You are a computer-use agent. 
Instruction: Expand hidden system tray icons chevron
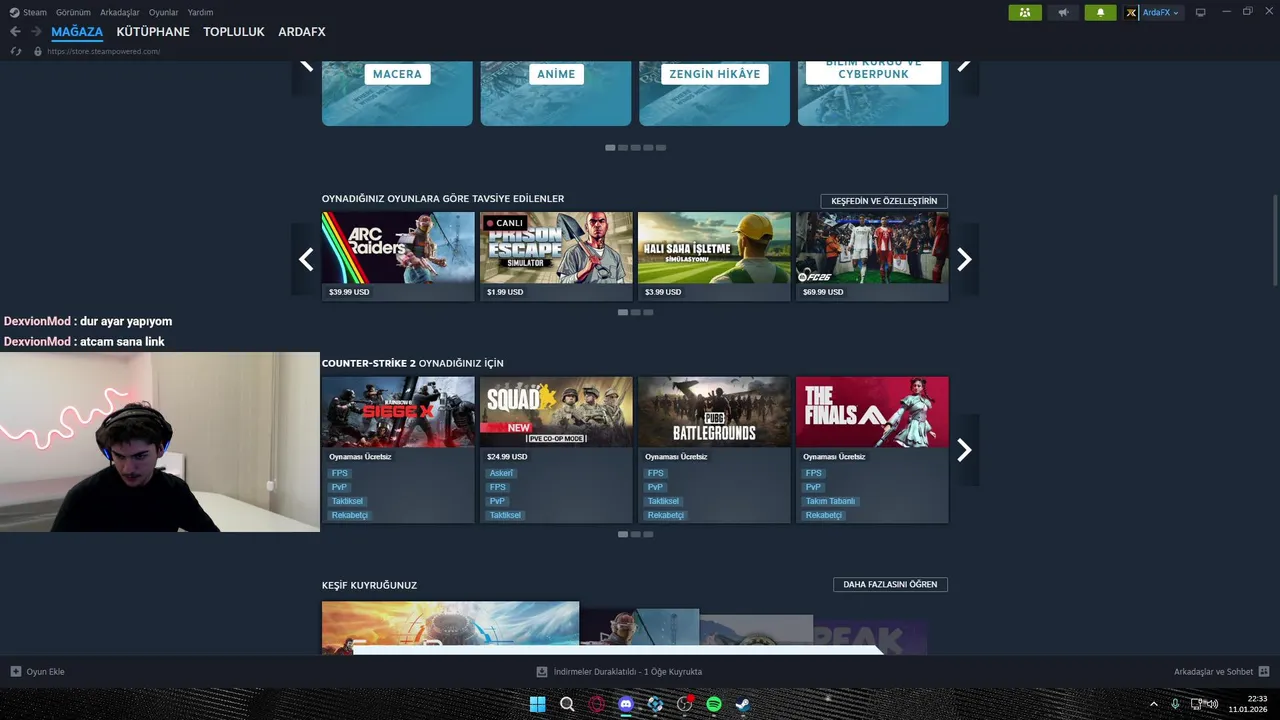(1153, 704)
